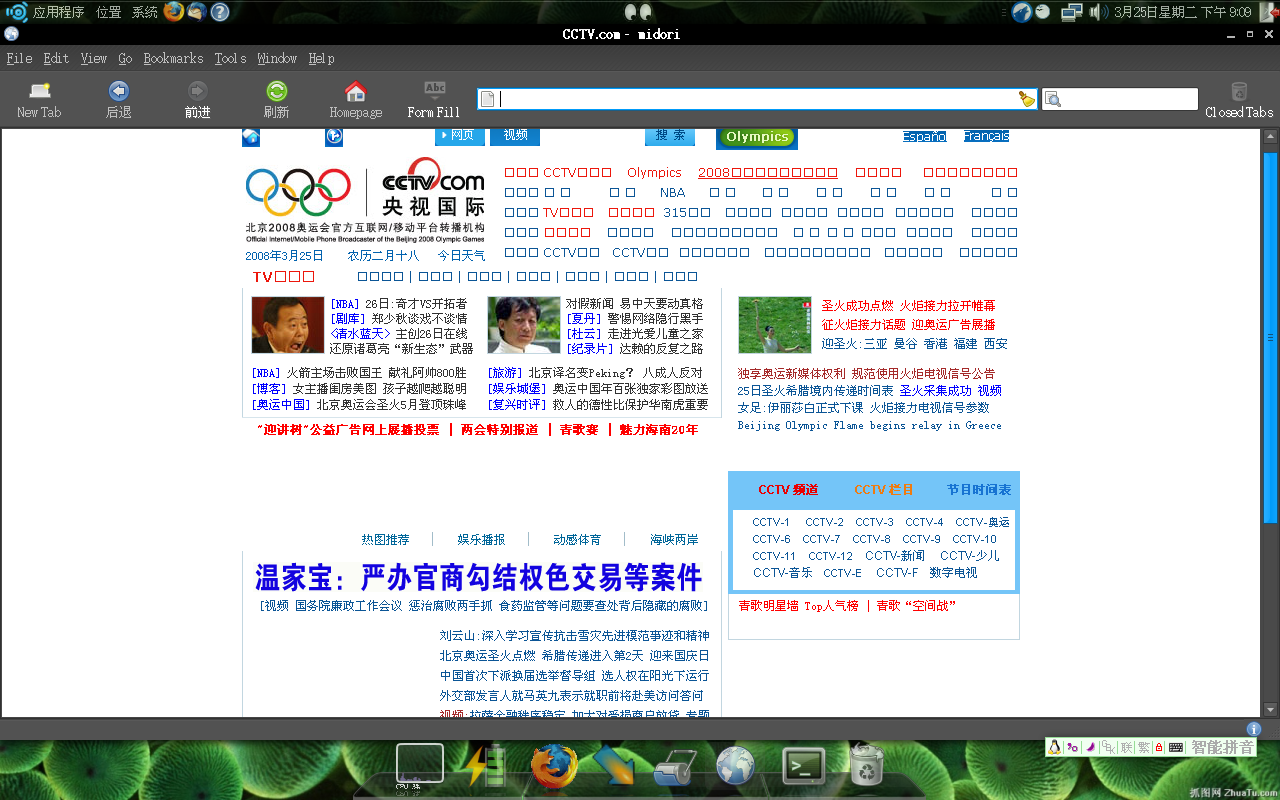Open the 动感体育 section link
Image resolution: width=1280 pixels, height=800 pixels.
pos(577,539)
